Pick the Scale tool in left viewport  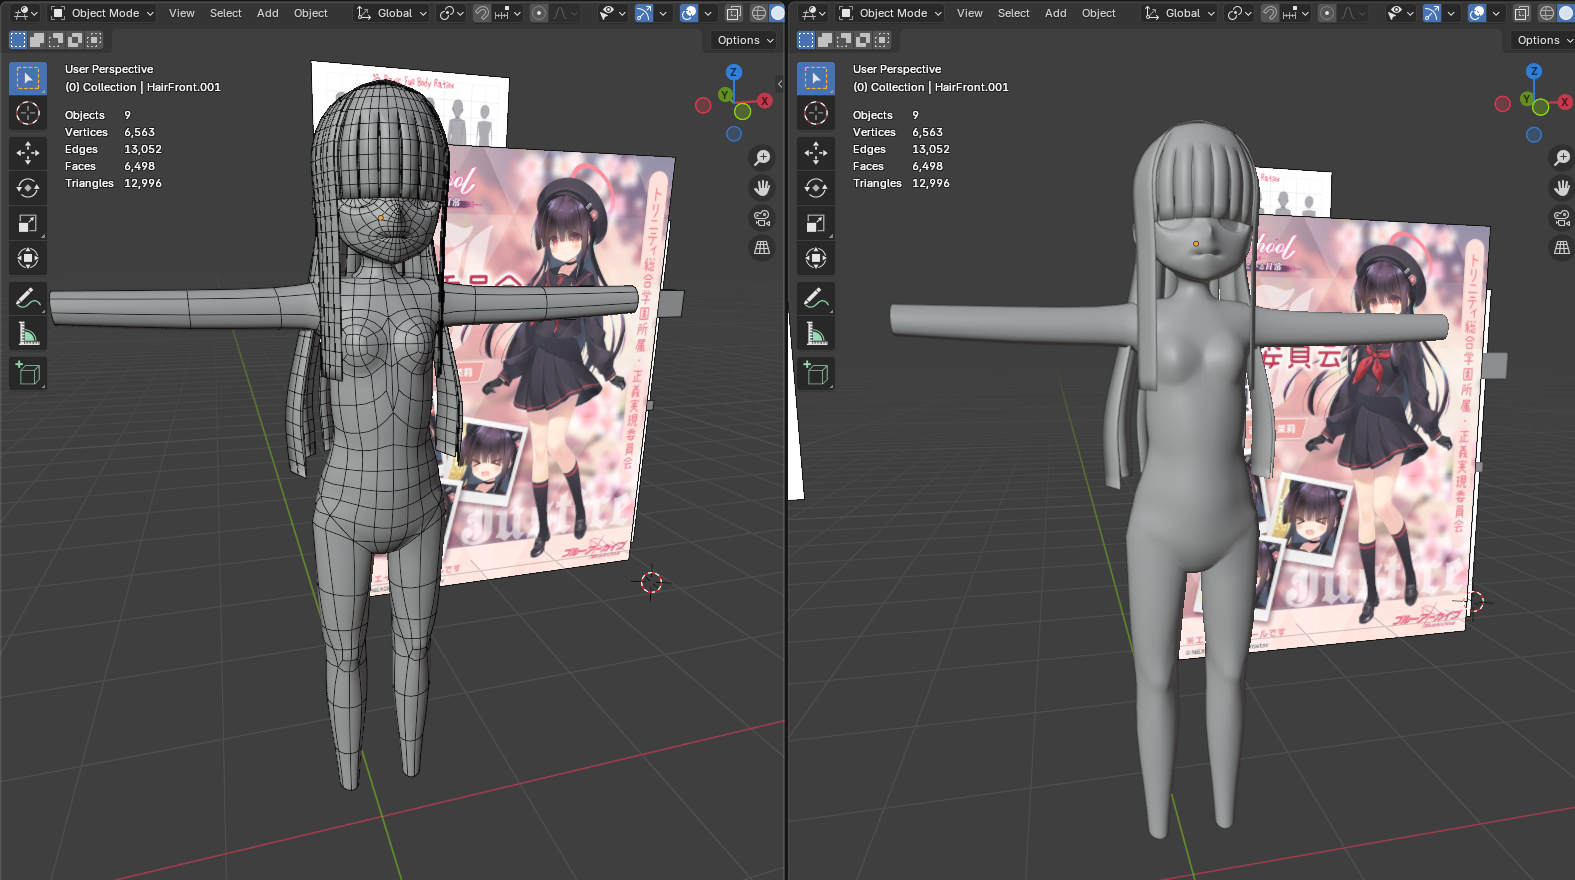(28, 224)
